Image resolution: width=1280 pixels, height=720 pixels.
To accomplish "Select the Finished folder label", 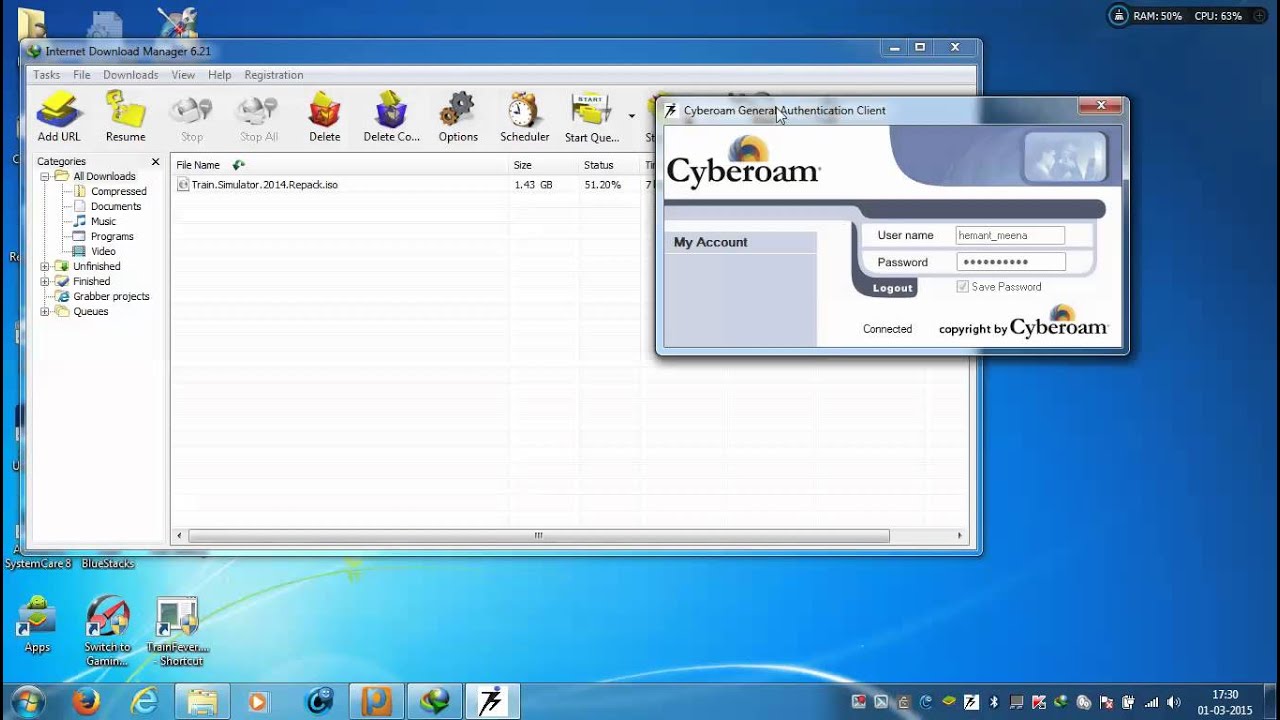I will tap(91, 281).
